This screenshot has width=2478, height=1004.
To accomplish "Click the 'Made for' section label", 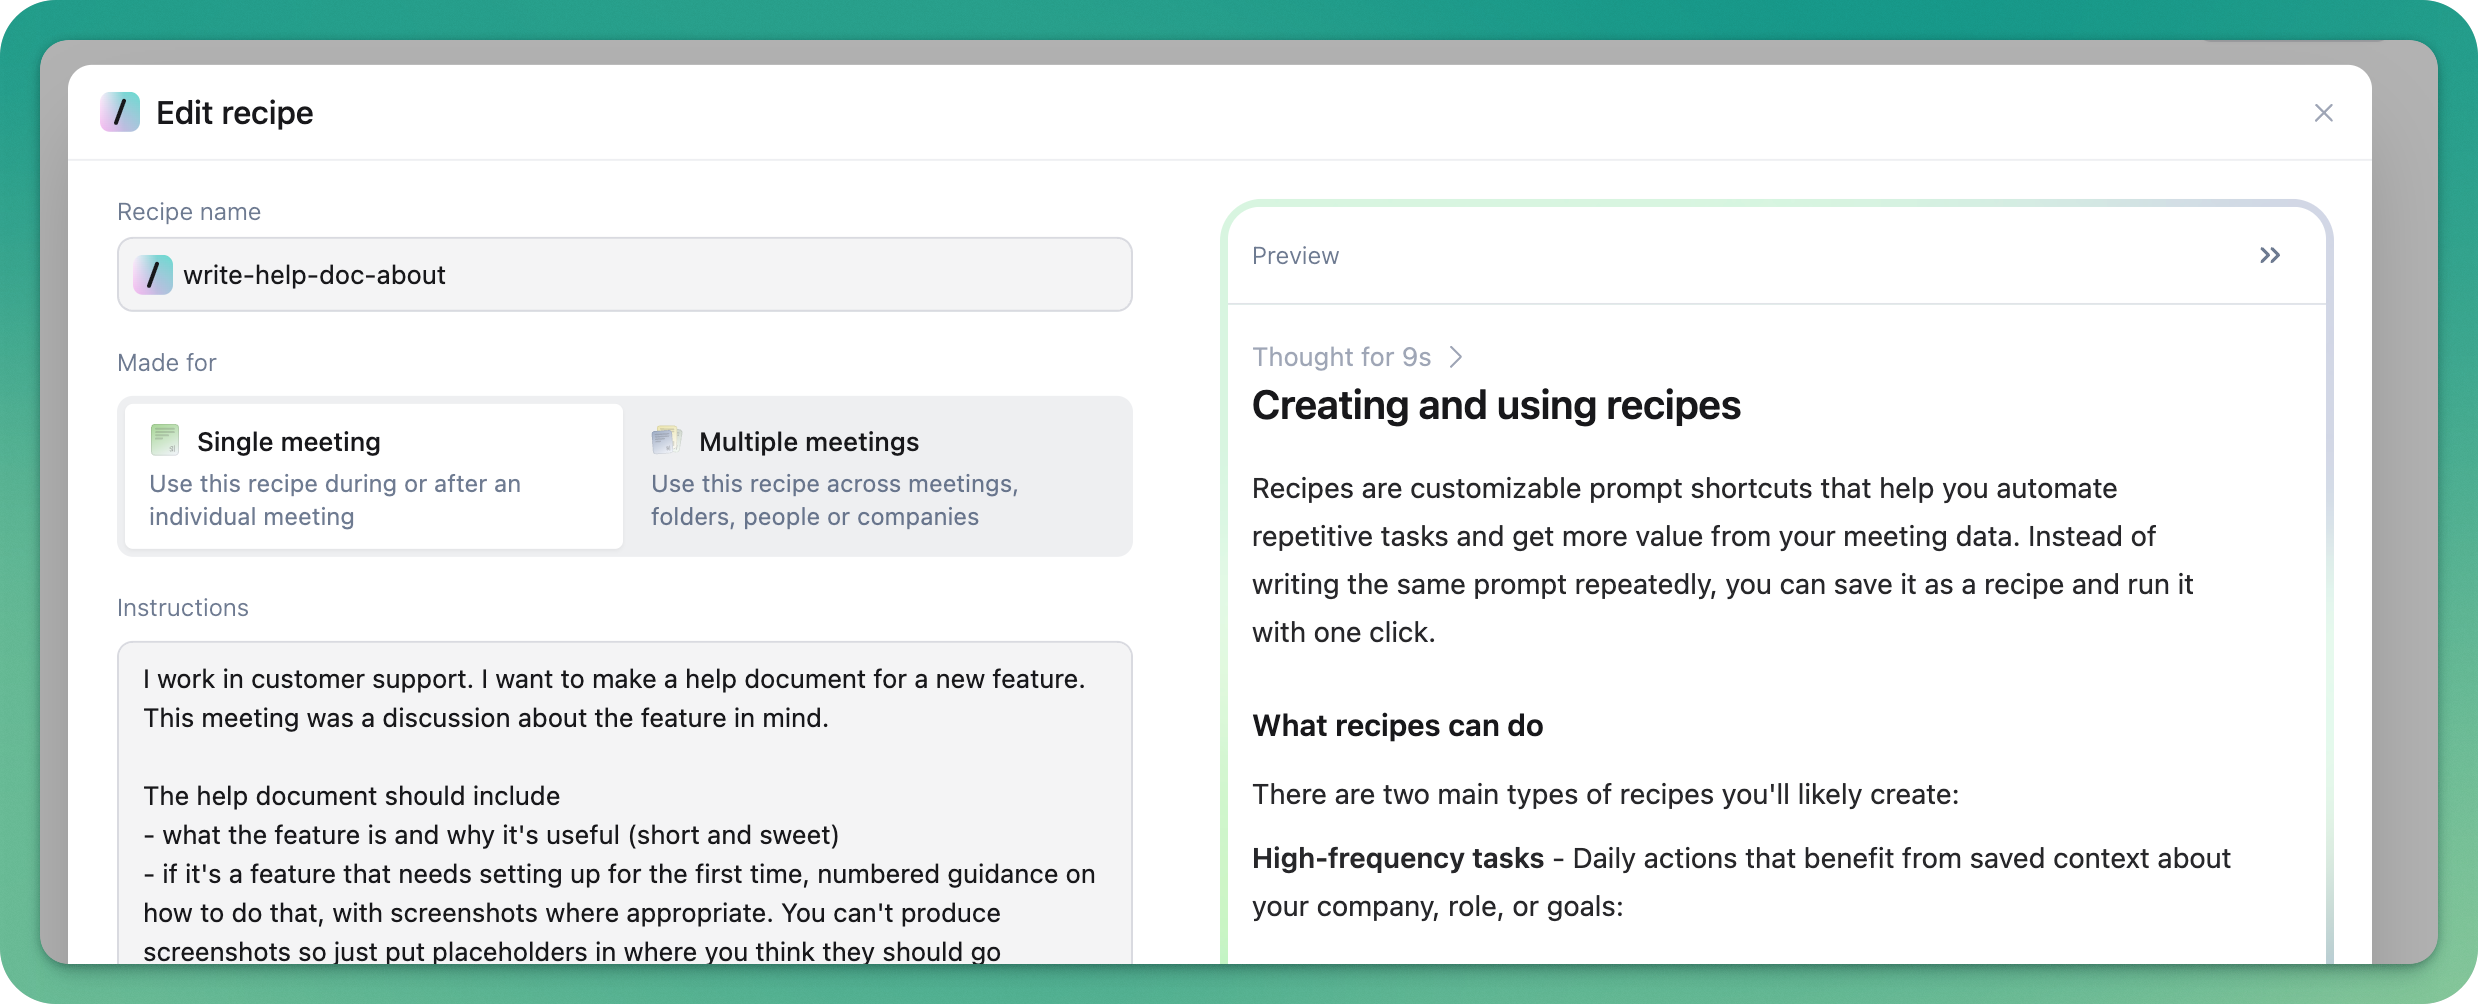I will pos(167,363).
